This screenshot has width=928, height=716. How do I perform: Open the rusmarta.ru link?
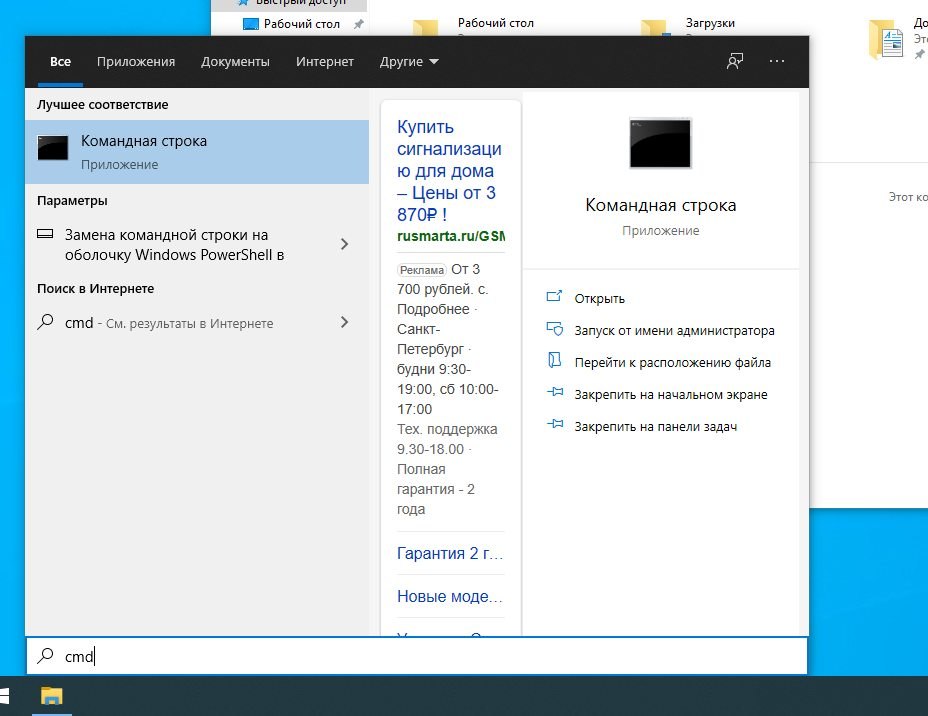click(x=451, y=236)
